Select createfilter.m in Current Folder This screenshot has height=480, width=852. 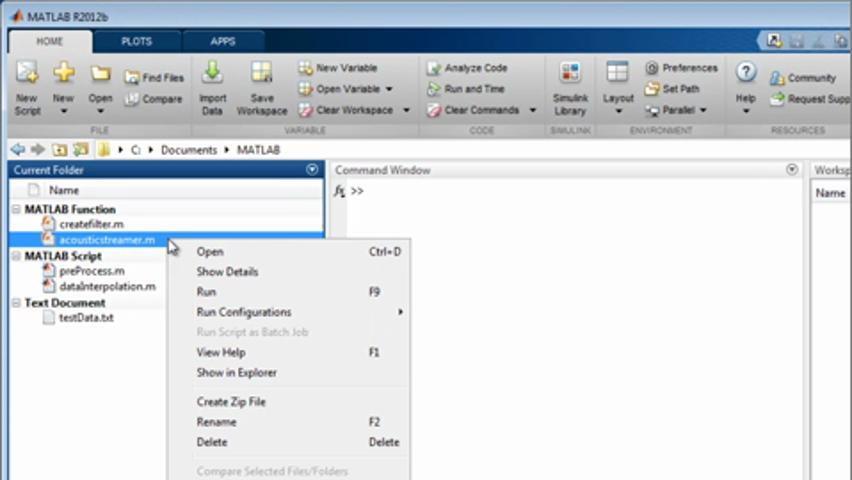point(91,224)
